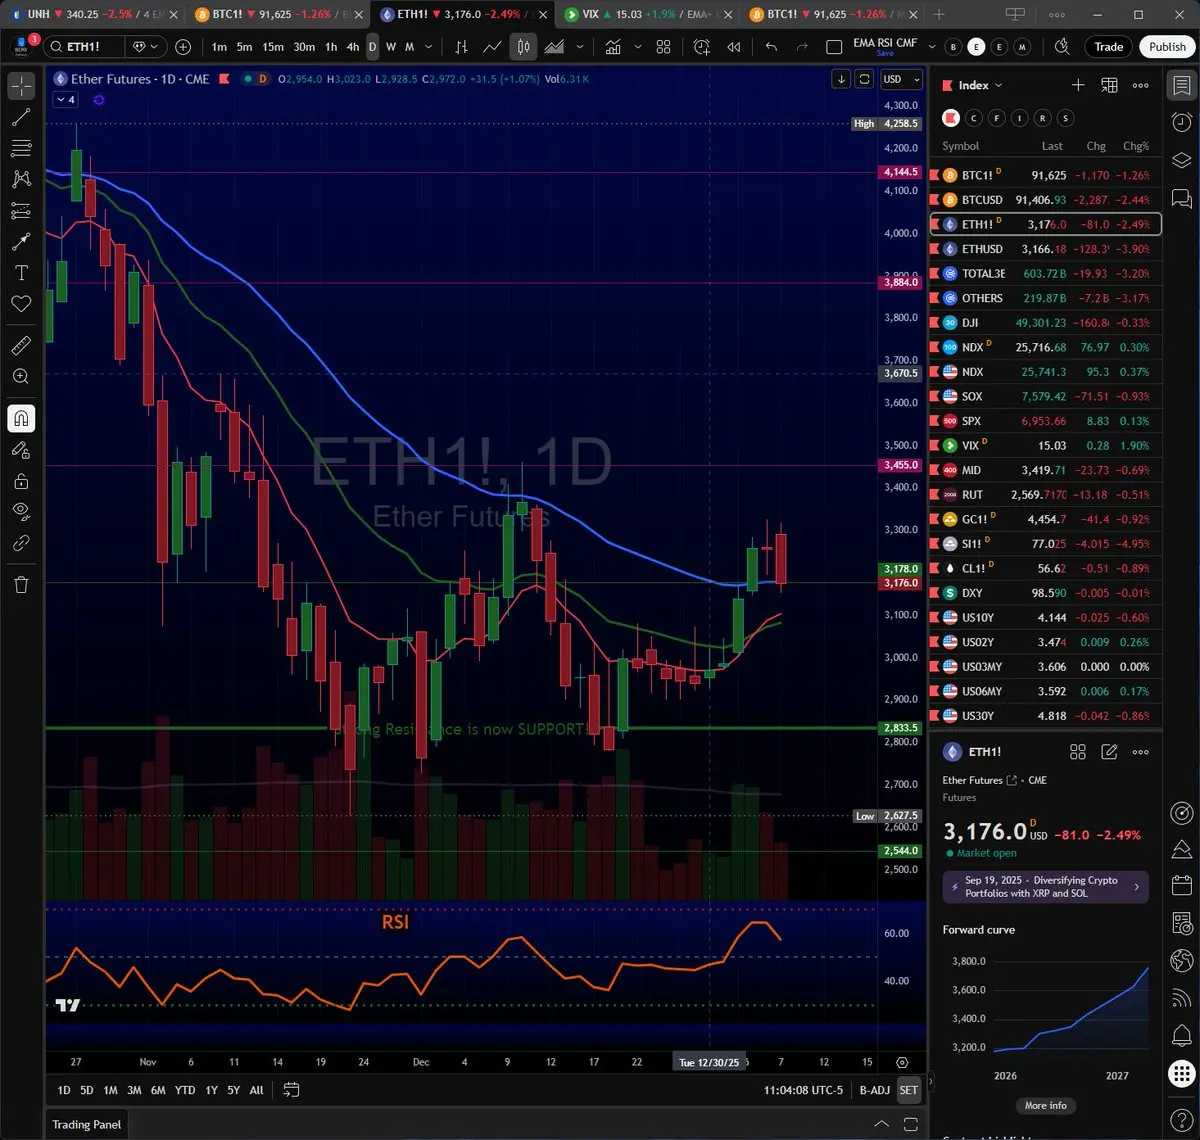Viewport: 1200px width, 1140px height.
Task: Open the layout templates grid
Action: click(663, 47)
